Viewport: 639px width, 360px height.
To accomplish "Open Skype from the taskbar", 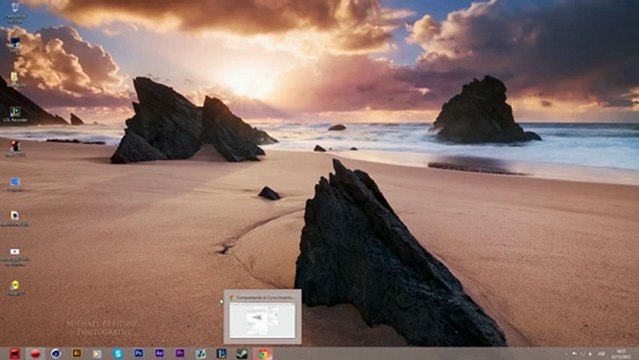I will 118,353.
